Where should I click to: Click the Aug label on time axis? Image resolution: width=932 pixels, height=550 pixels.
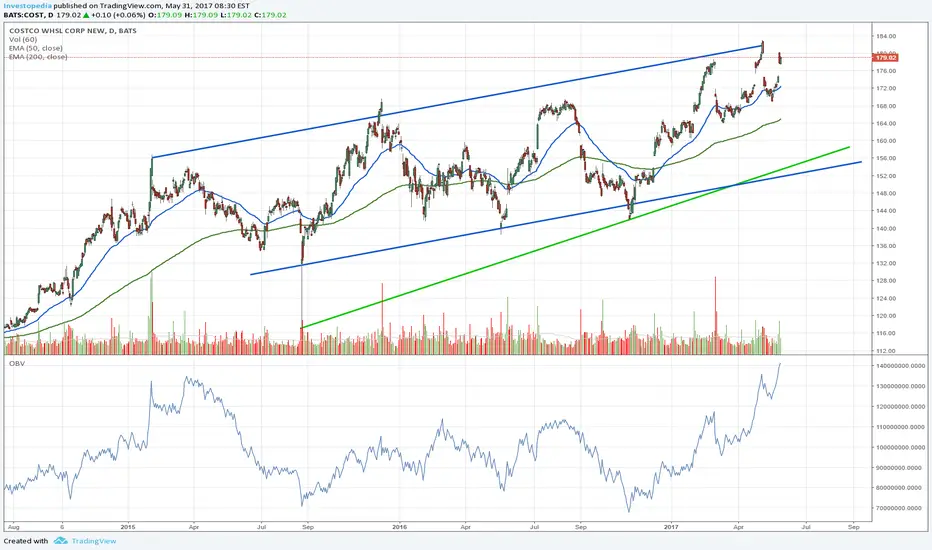pyautogui.click(x=14, y=527)
